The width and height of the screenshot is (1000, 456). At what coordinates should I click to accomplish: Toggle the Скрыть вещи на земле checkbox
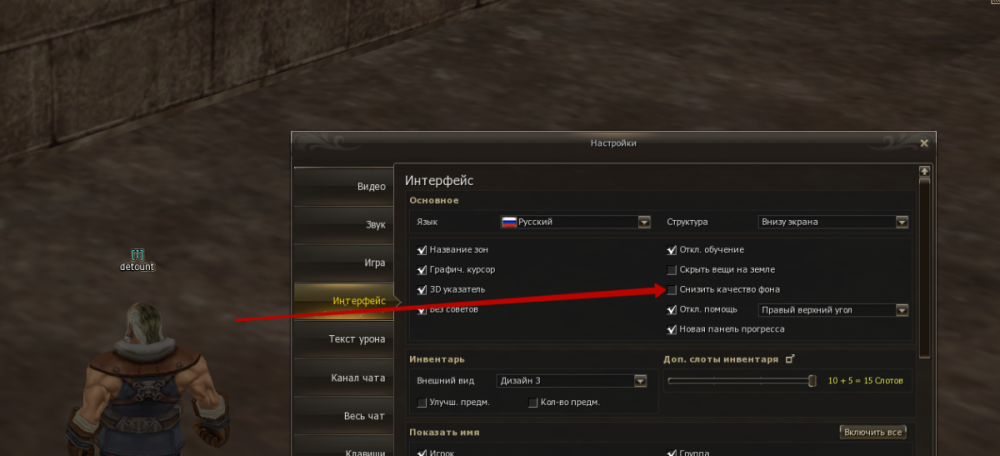coord(672,270)
